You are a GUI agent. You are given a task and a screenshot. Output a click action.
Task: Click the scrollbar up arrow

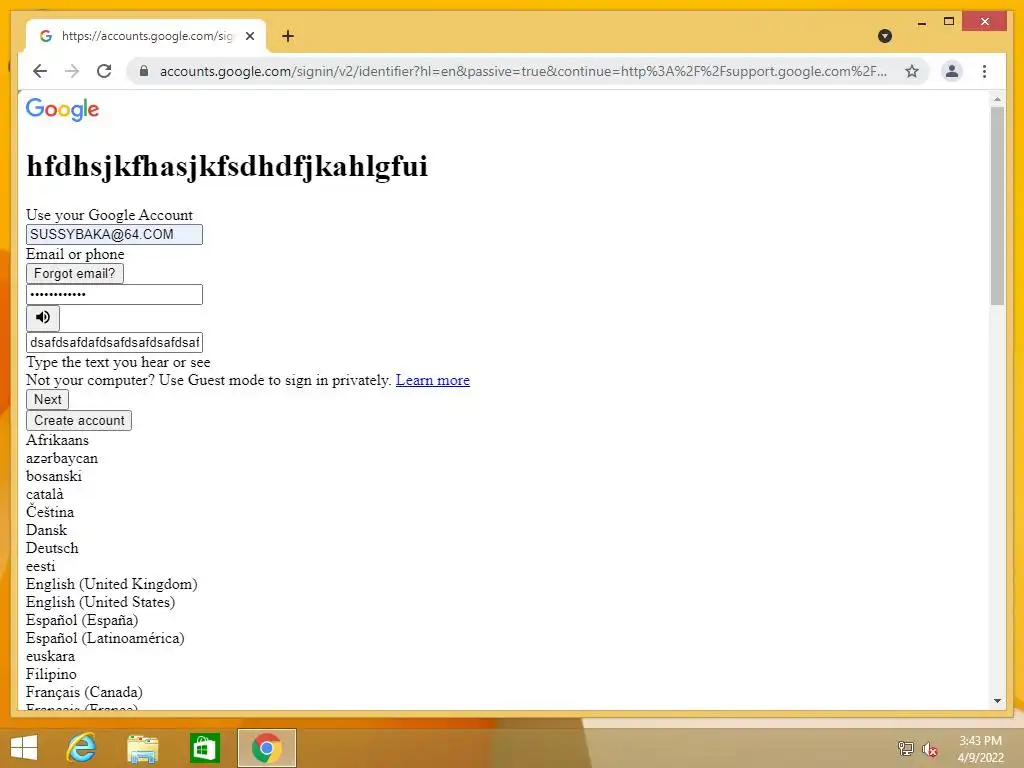[997, 99]
